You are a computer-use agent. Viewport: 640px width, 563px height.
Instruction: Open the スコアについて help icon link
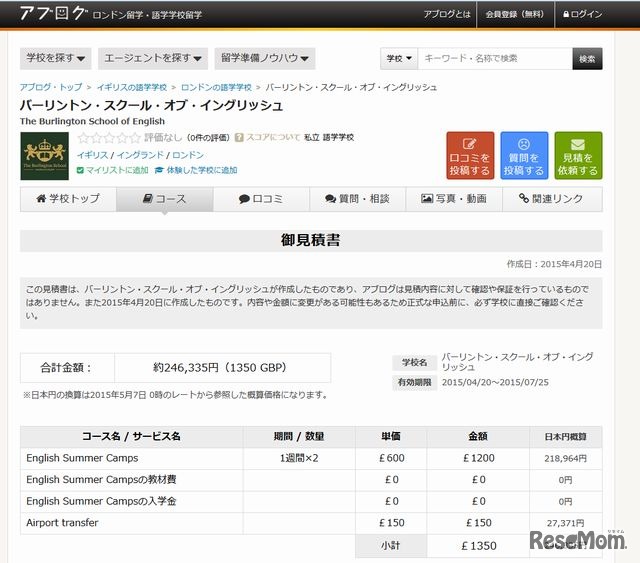point(267,138)
